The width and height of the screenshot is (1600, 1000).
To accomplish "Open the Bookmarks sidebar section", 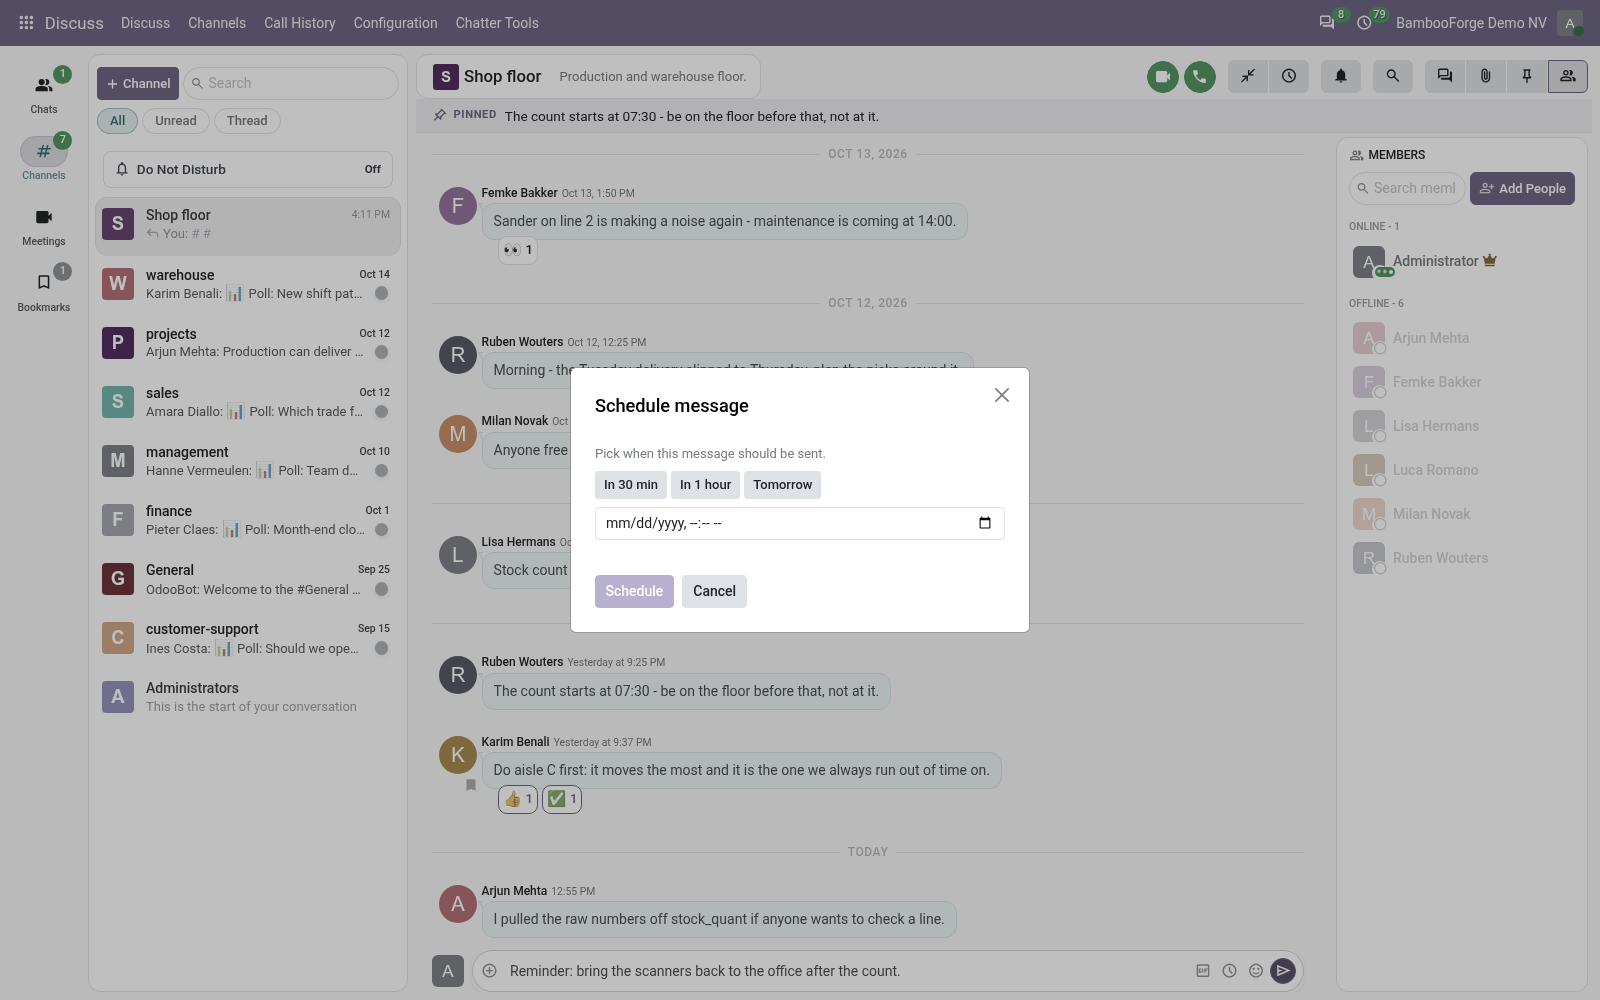I will [x=44, y=290].
